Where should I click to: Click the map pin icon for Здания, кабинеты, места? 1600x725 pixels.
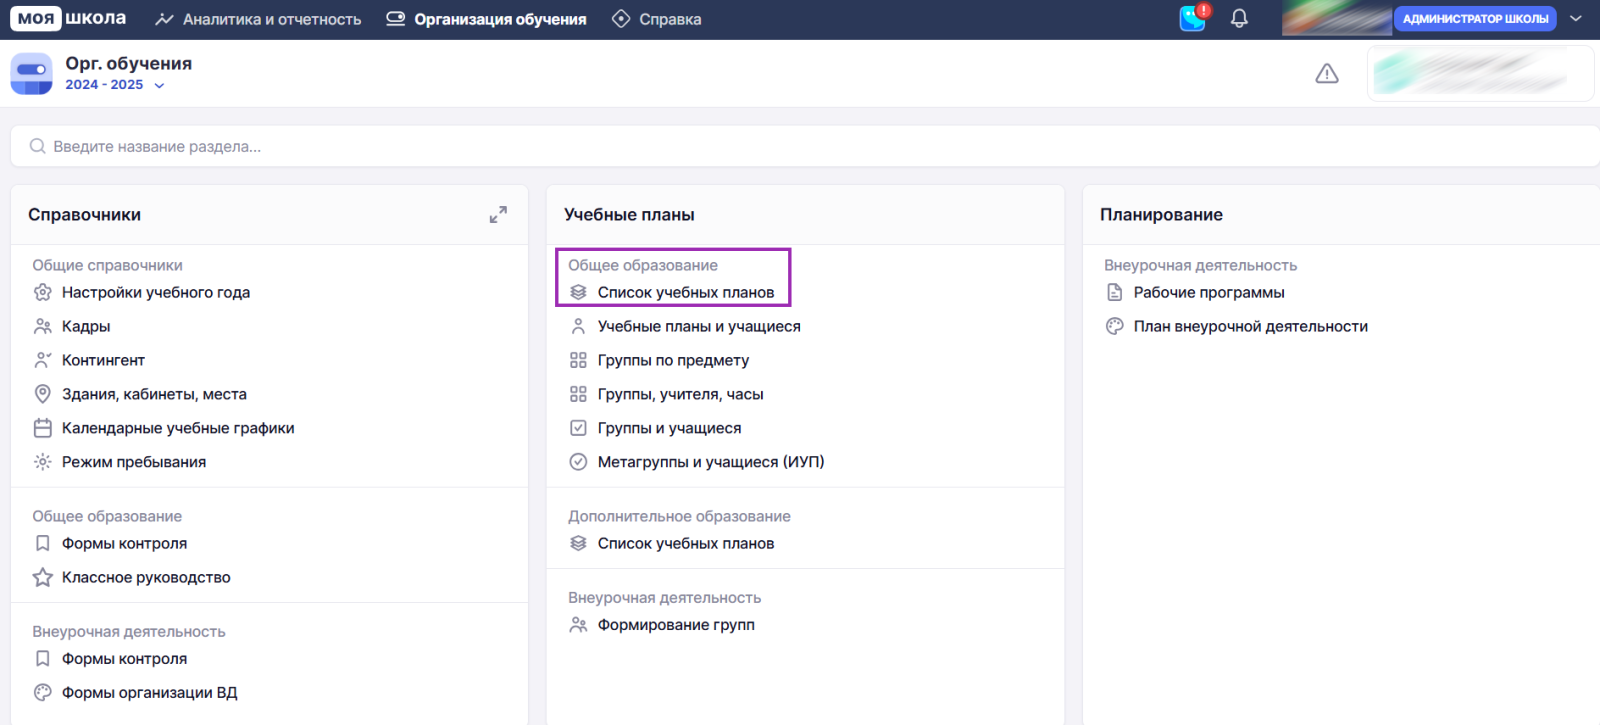(43, 394)
